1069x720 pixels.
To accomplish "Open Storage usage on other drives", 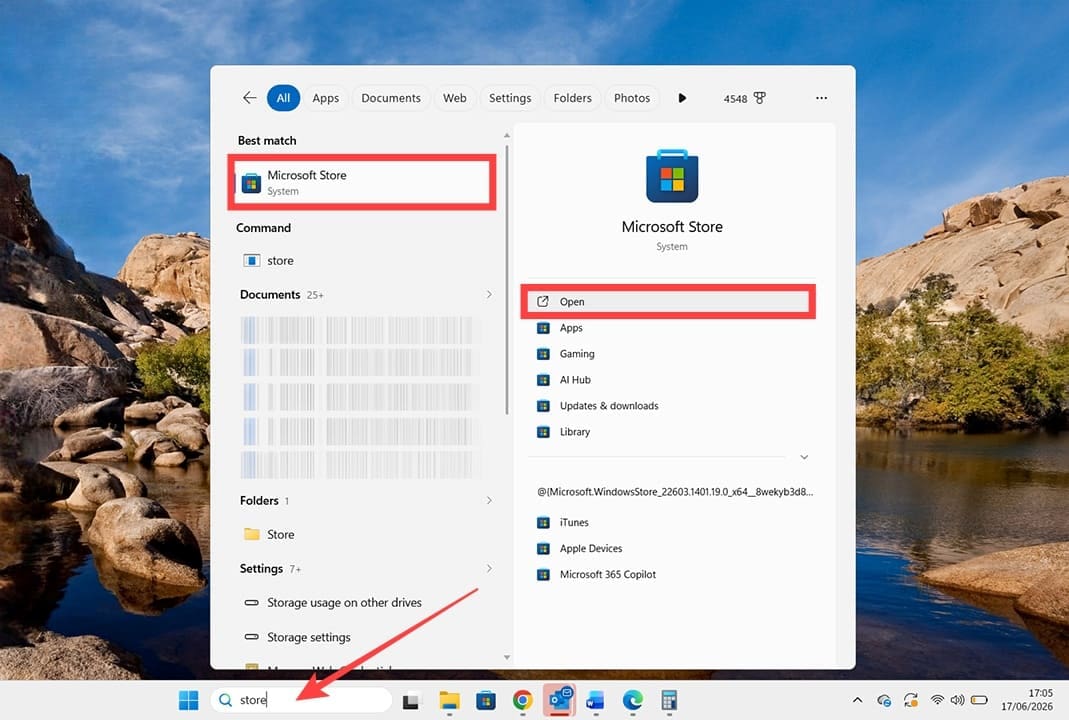I will [x=362, y=603].
